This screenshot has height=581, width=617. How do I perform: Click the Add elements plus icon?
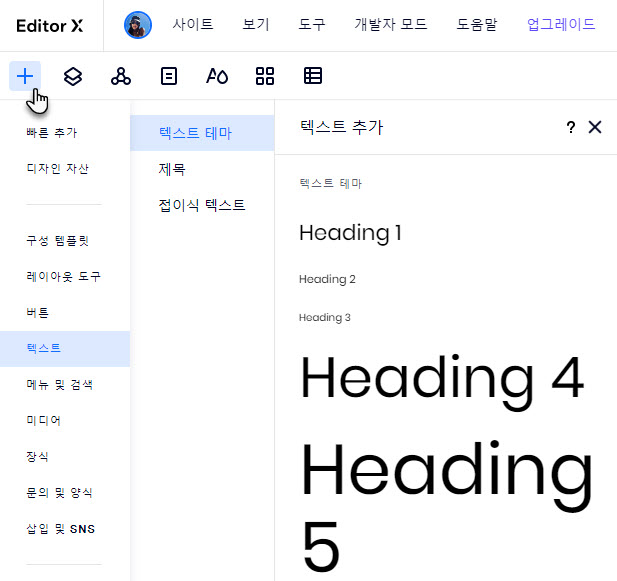pos(25,76)
